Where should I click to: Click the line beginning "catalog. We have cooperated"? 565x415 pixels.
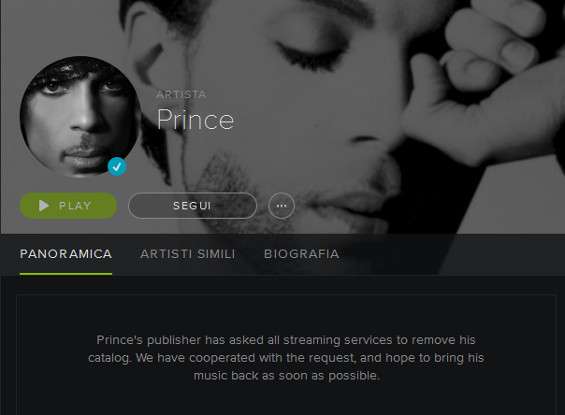pyautogui.click(x=286, y=358)
